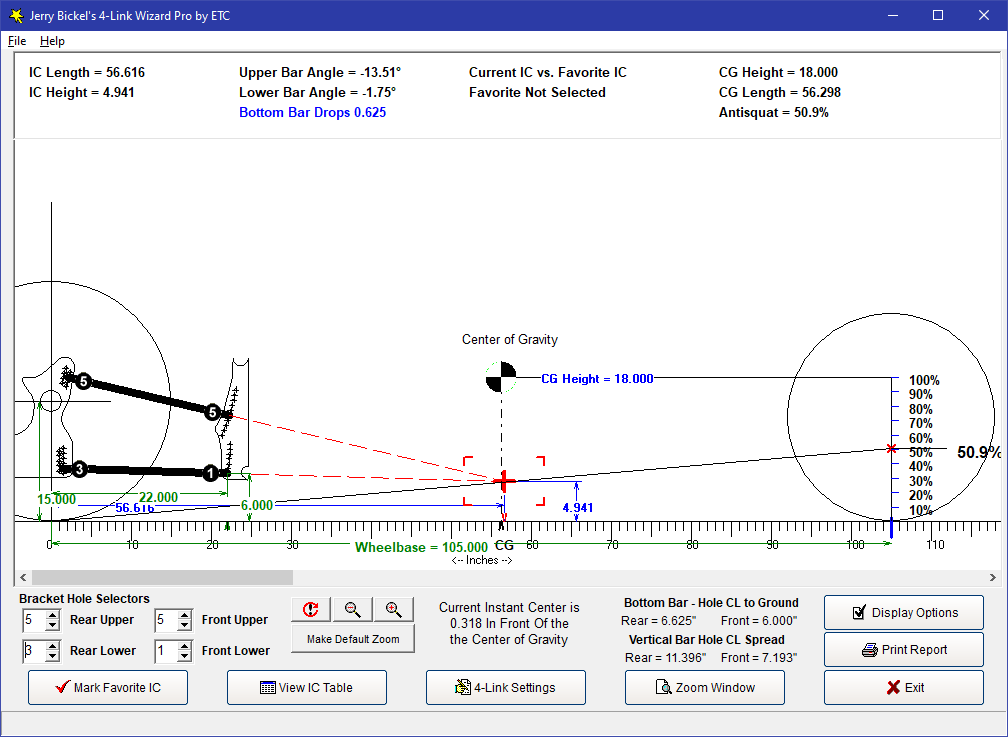Decrease the Rear Lower hole number

click(x=53, y=657)
